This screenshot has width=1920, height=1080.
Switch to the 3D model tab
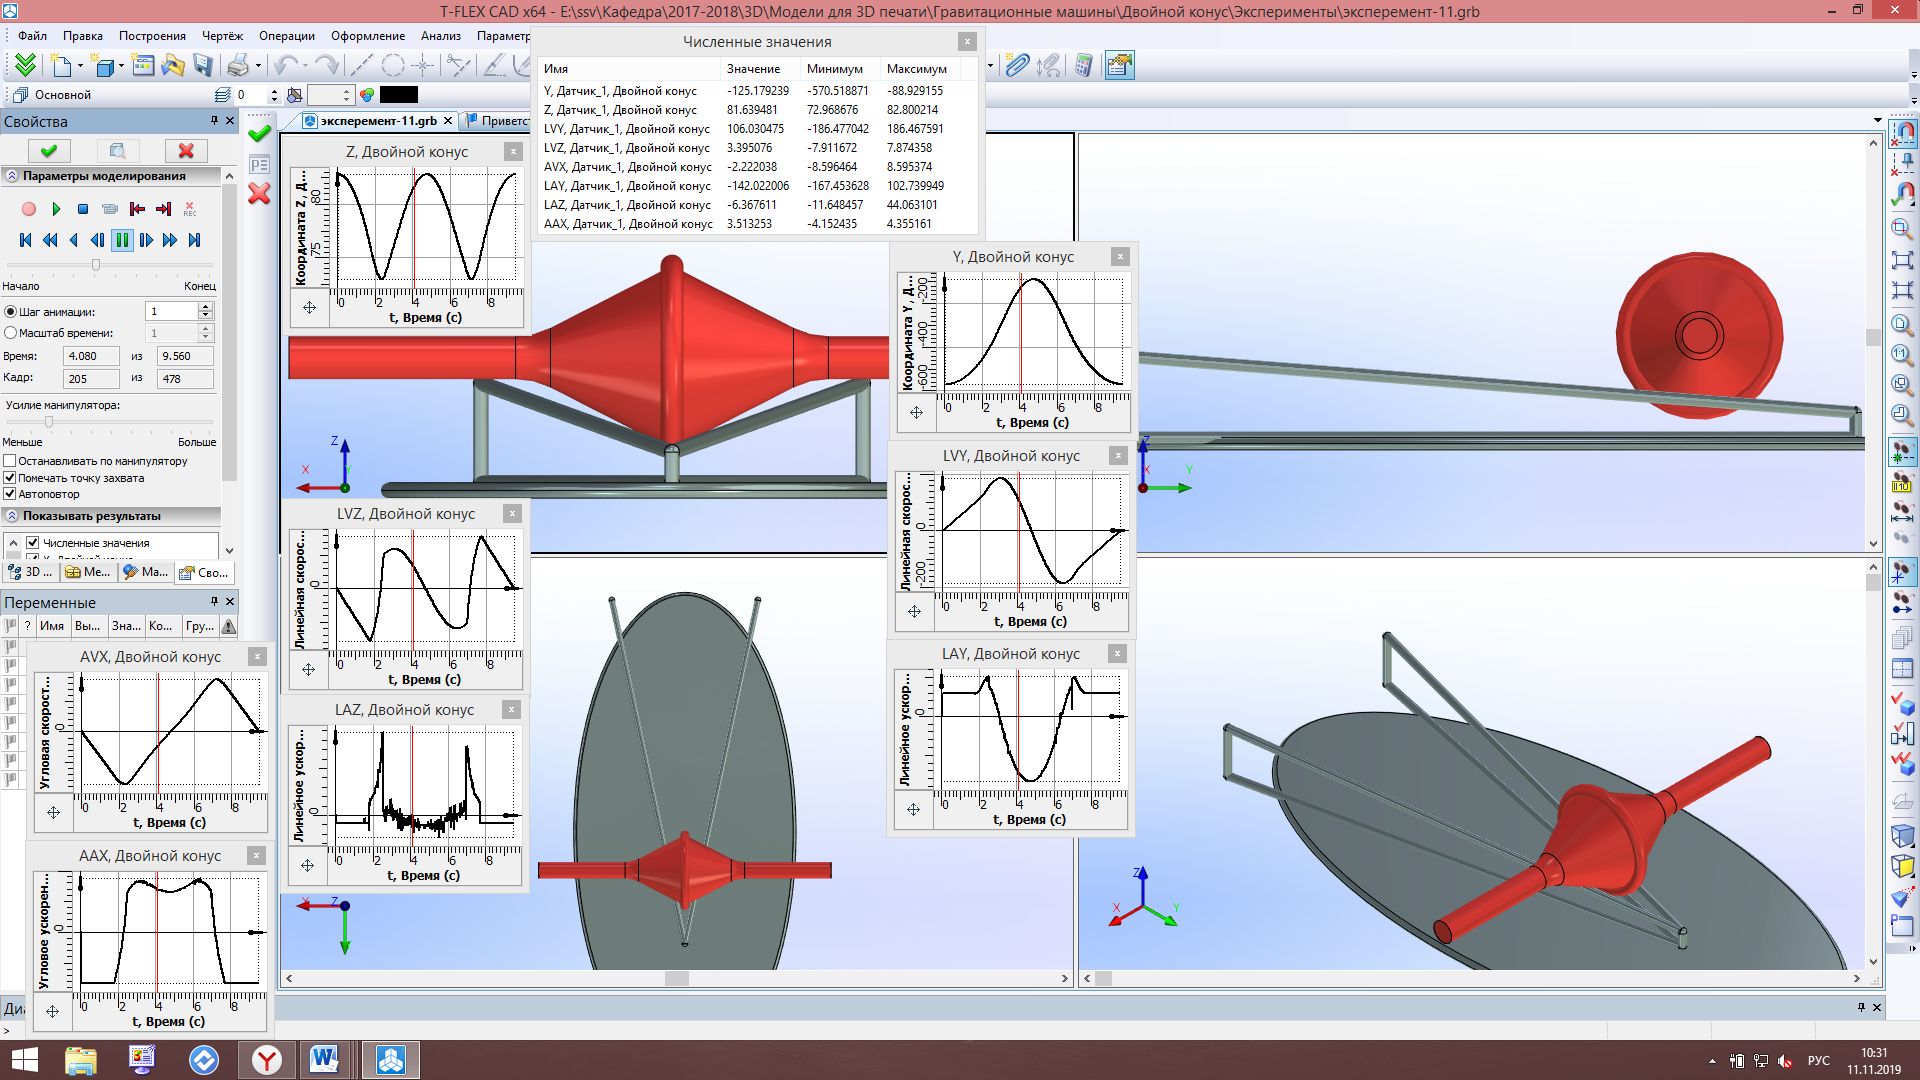(x=30, y=572)
